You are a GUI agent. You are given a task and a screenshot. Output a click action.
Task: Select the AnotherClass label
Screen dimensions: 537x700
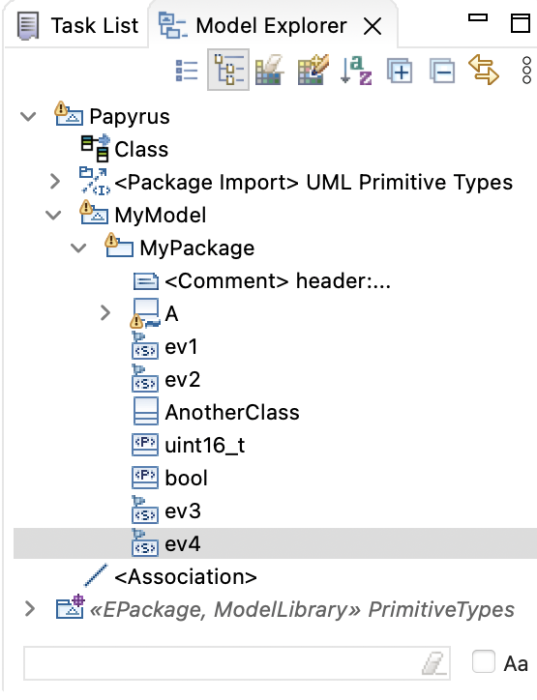(x=232, y=412)
